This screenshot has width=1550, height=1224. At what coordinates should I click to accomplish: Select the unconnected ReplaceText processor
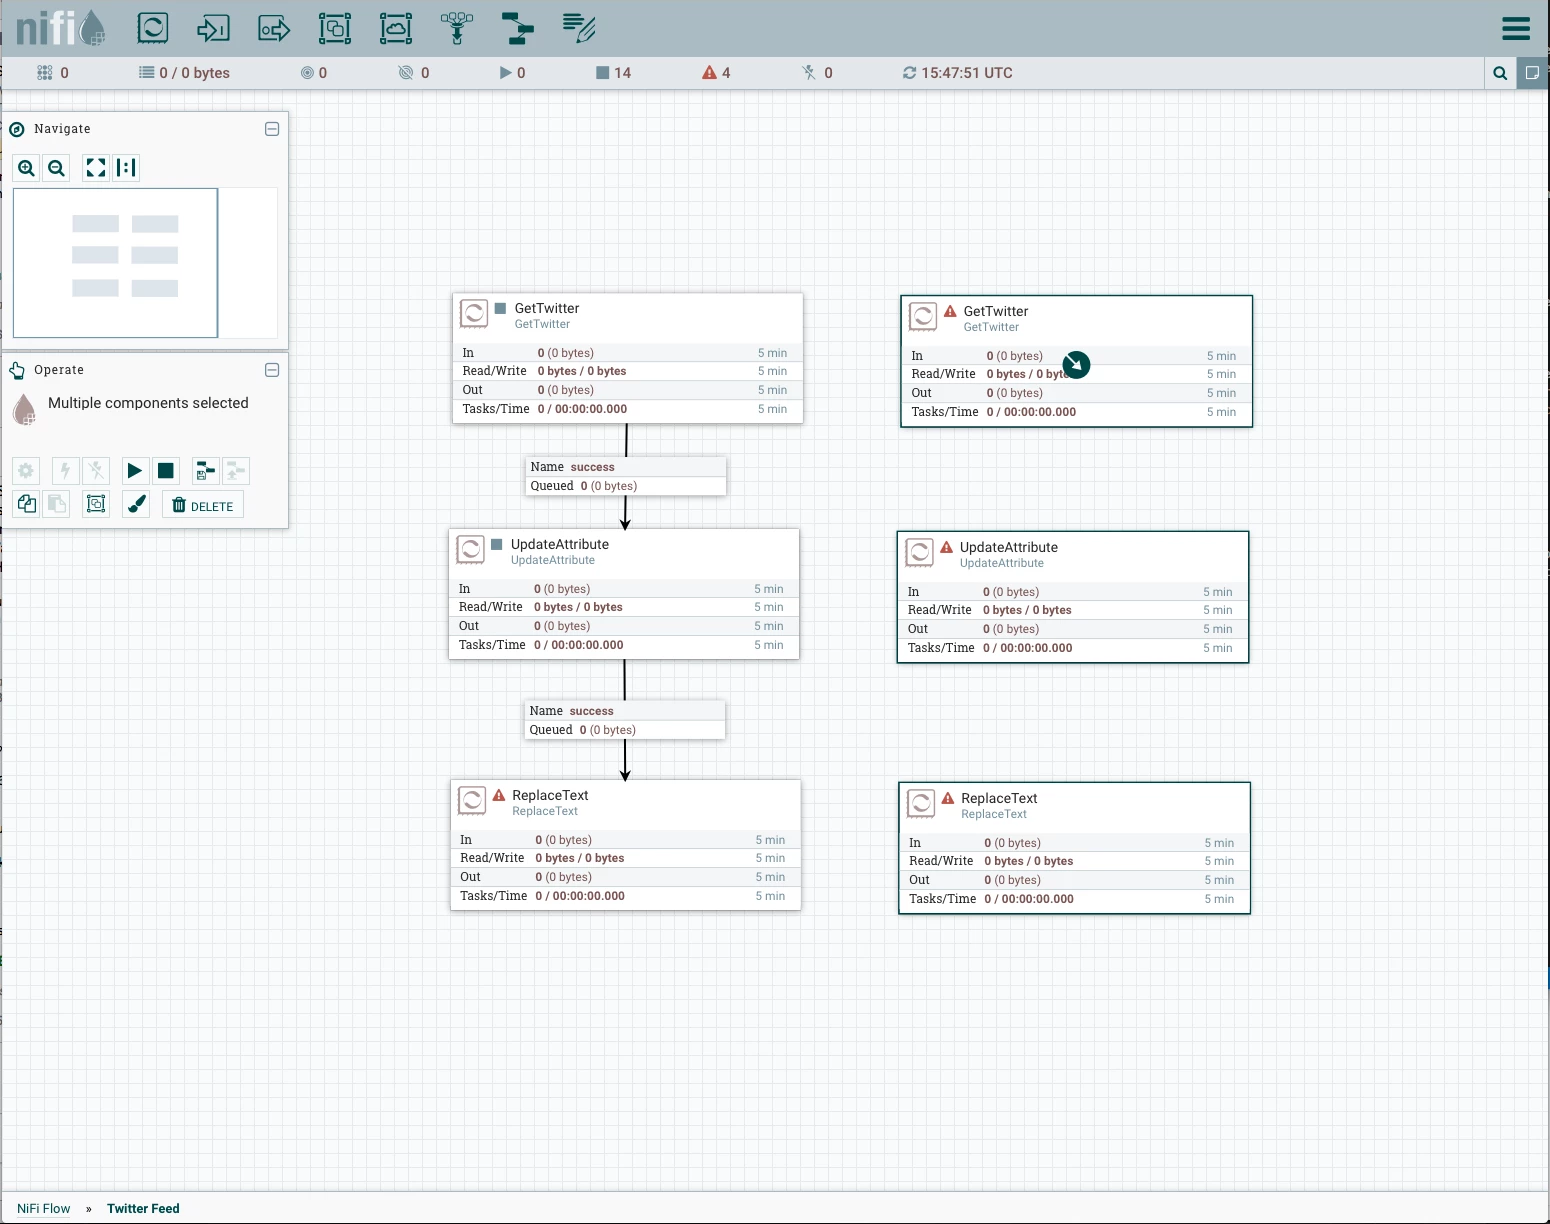pyautogui.click(x=1075, y=848)
